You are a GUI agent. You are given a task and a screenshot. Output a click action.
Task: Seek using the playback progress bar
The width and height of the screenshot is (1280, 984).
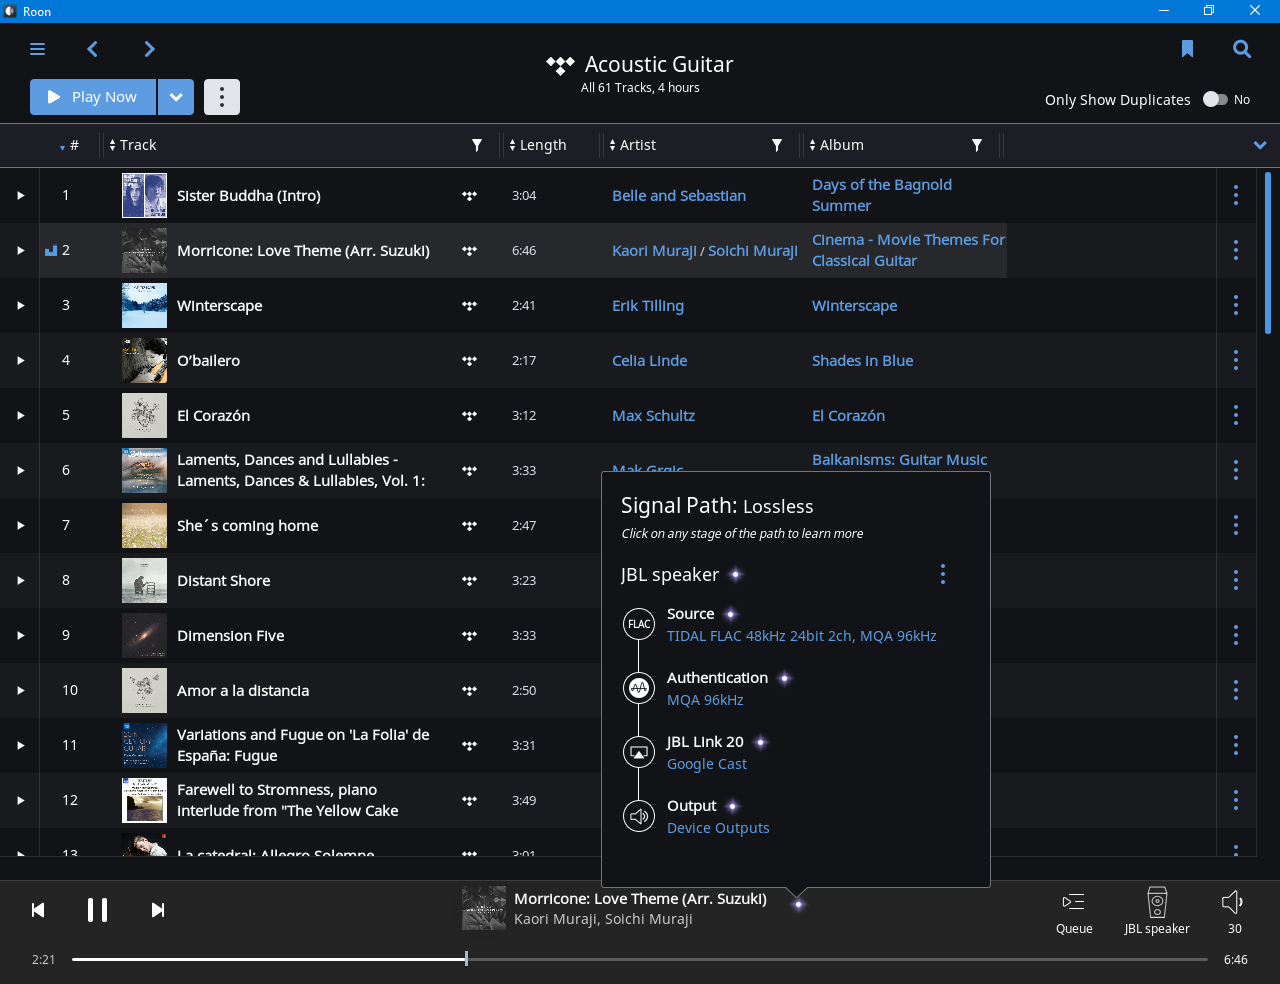point(640,959)
